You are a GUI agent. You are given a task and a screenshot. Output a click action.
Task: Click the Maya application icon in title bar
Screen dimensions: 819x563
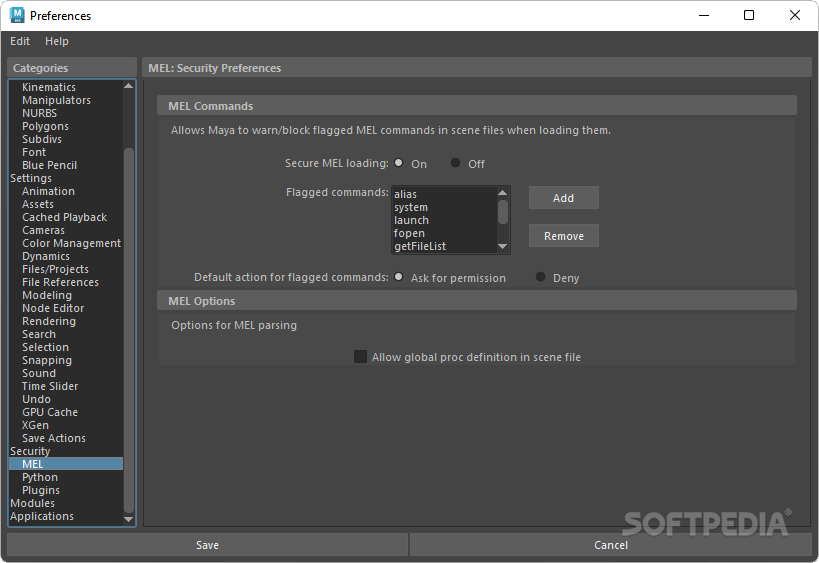(x=17, y=15)
